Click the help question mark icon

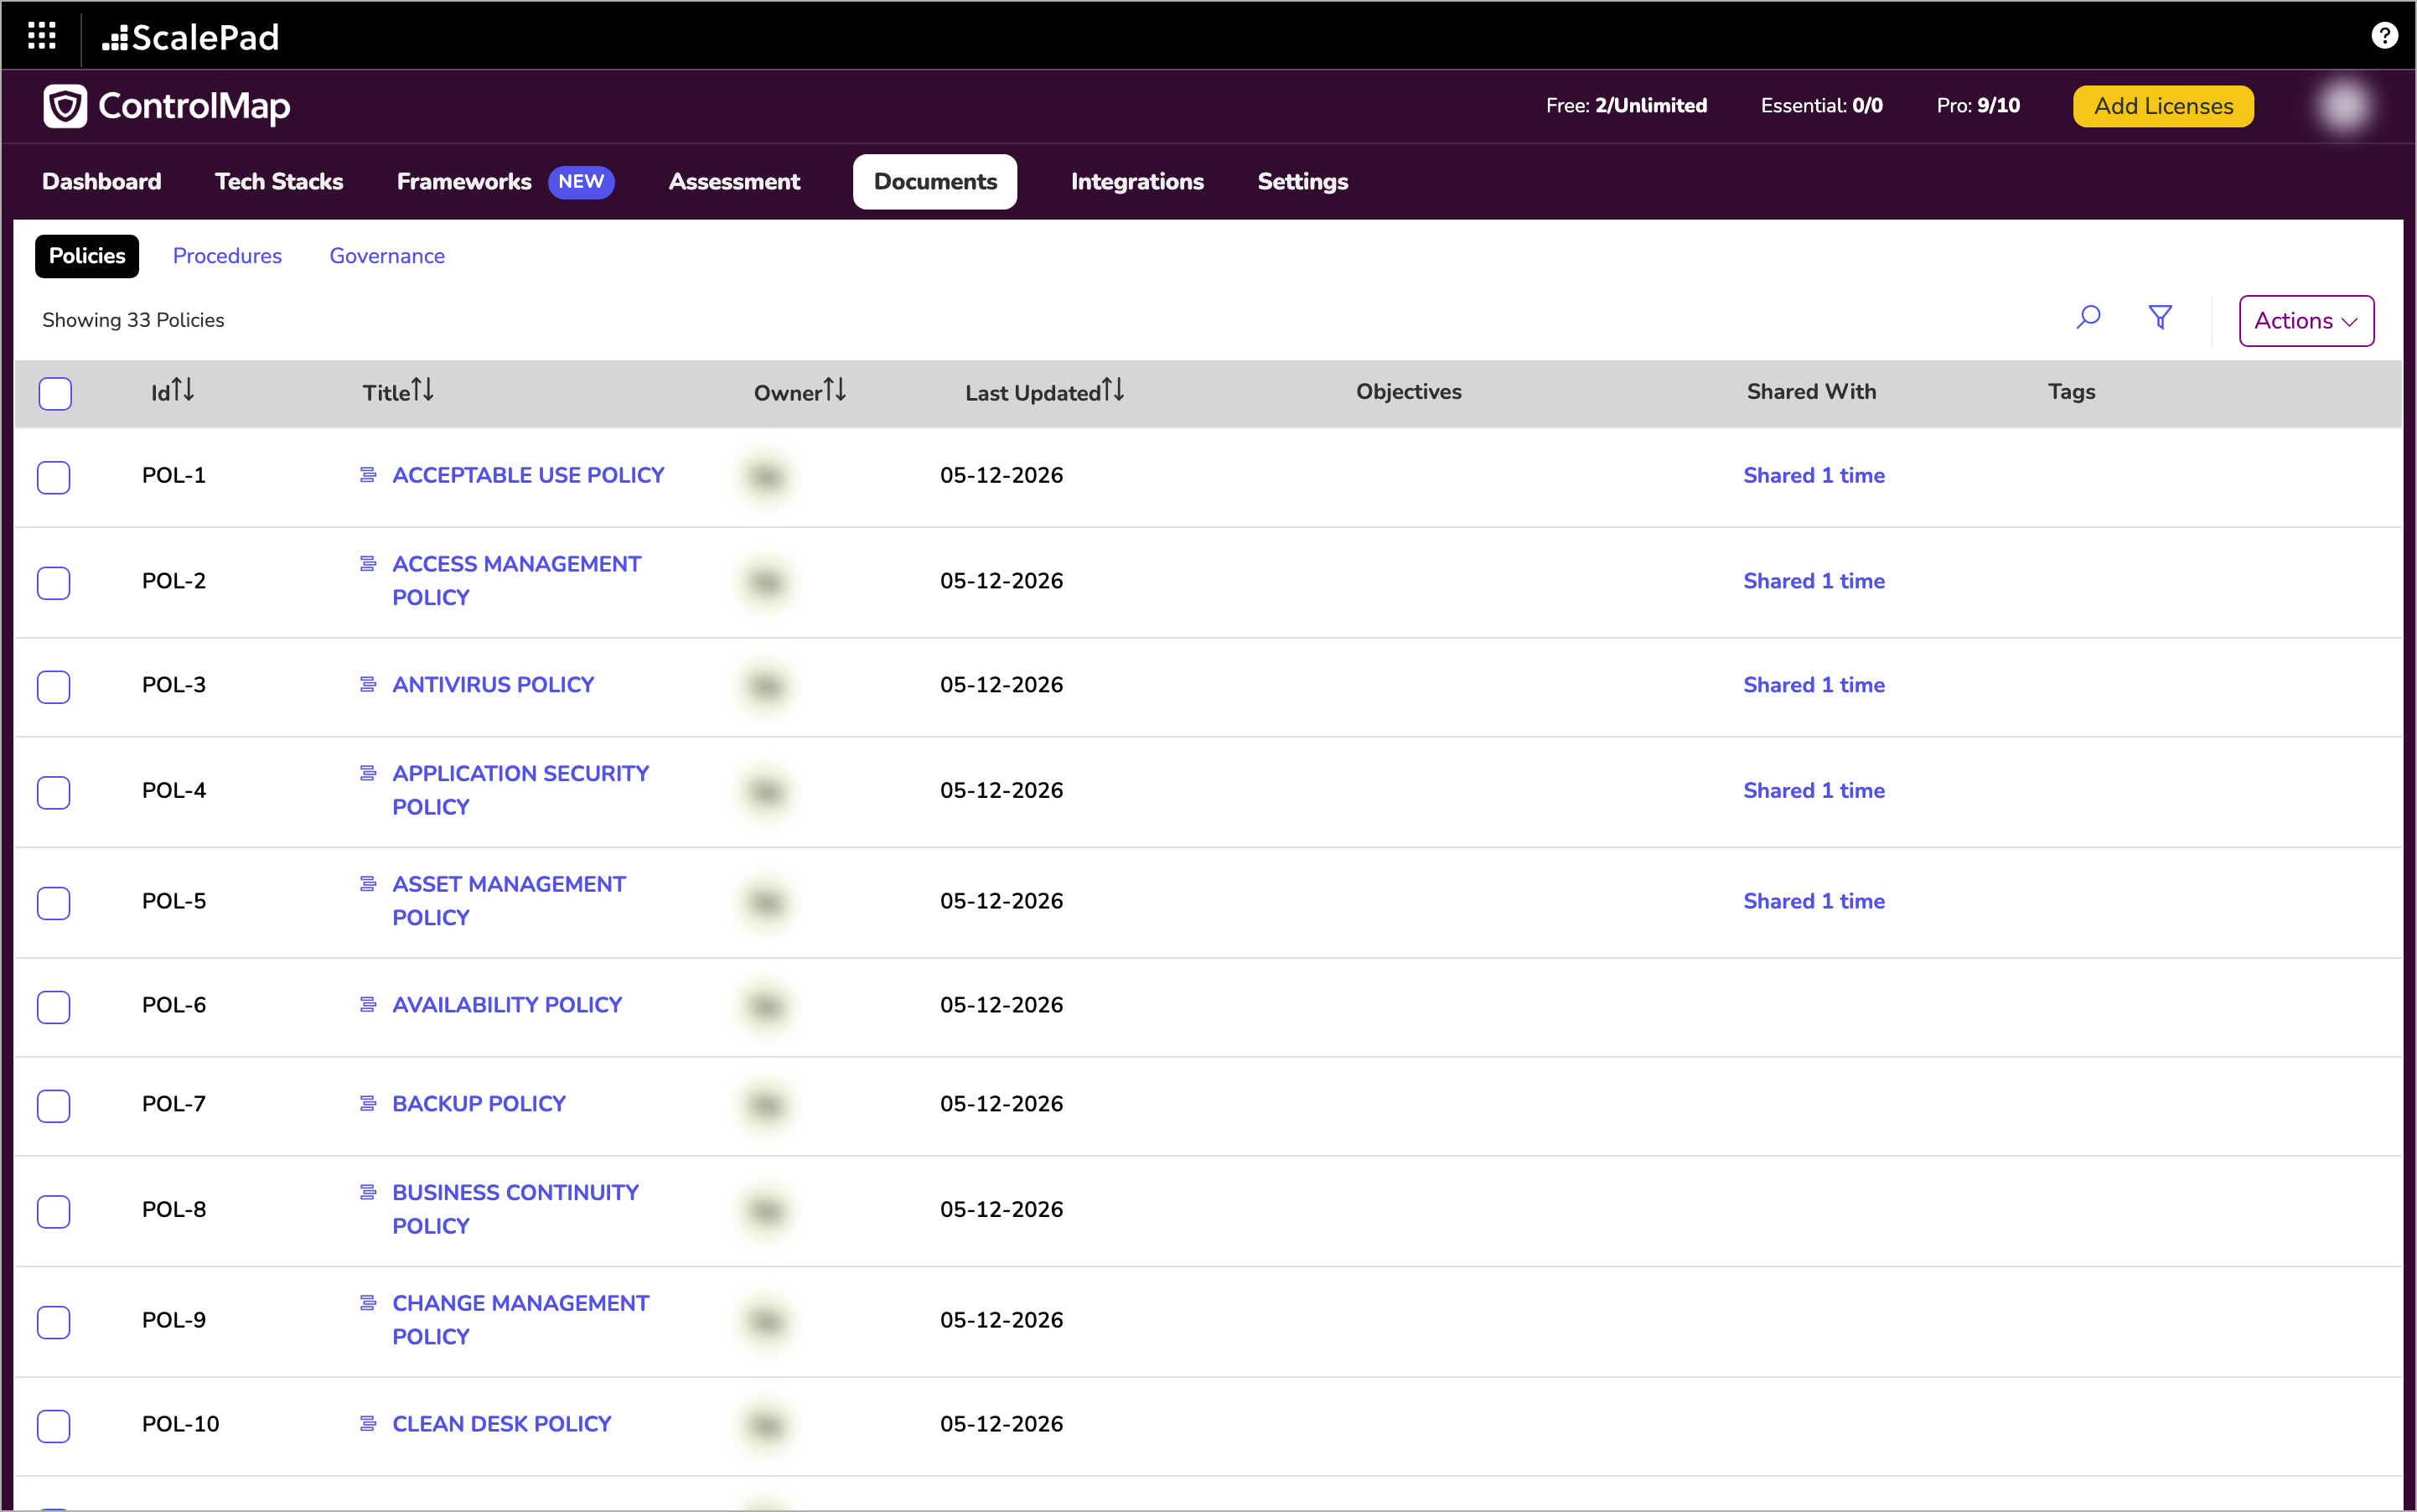[2384, 36]
